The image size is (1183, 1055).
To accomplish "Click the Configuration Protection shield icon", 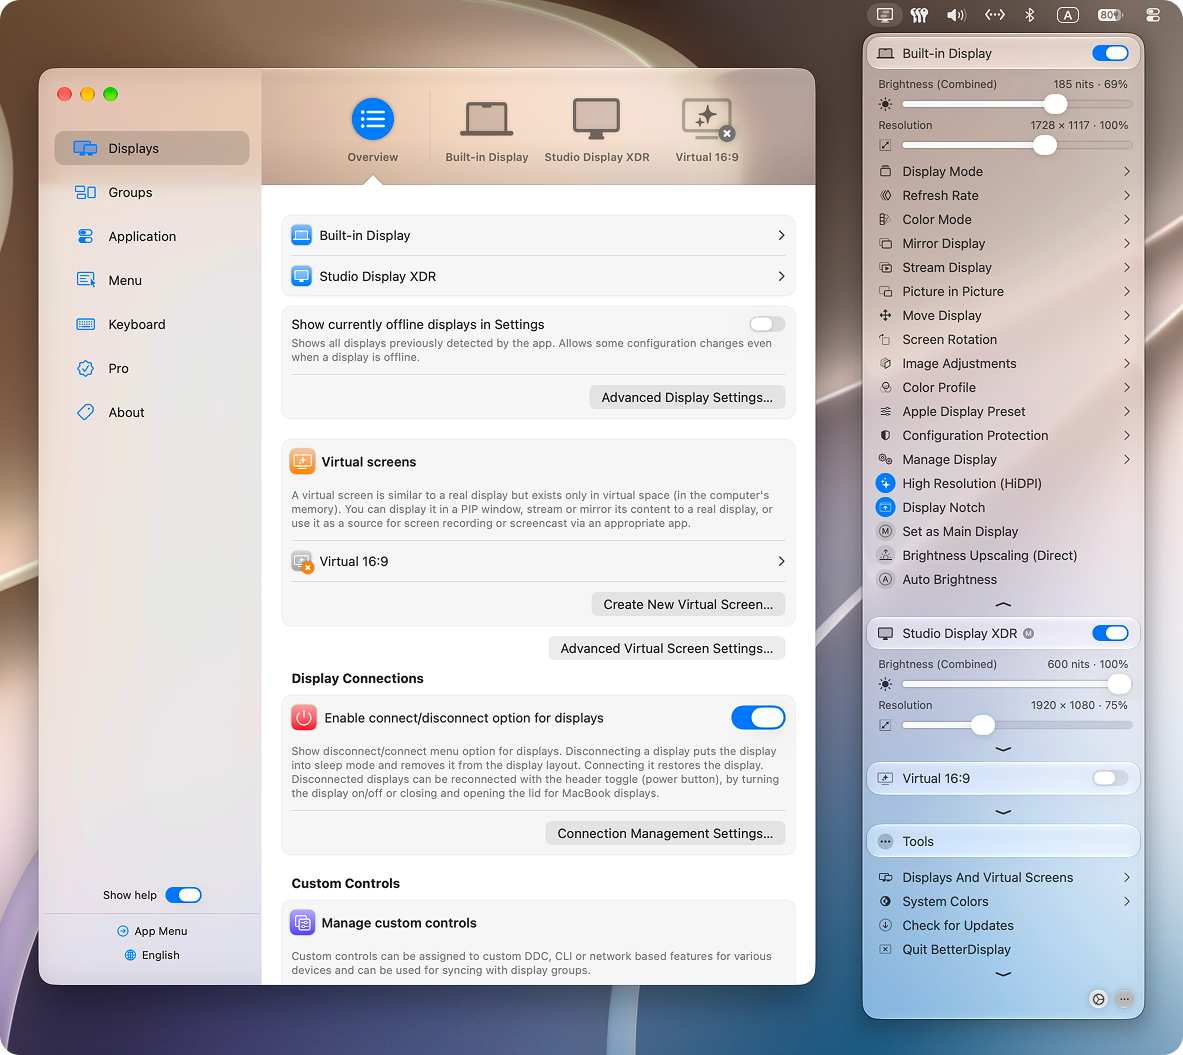I will [x=885, y=435].
